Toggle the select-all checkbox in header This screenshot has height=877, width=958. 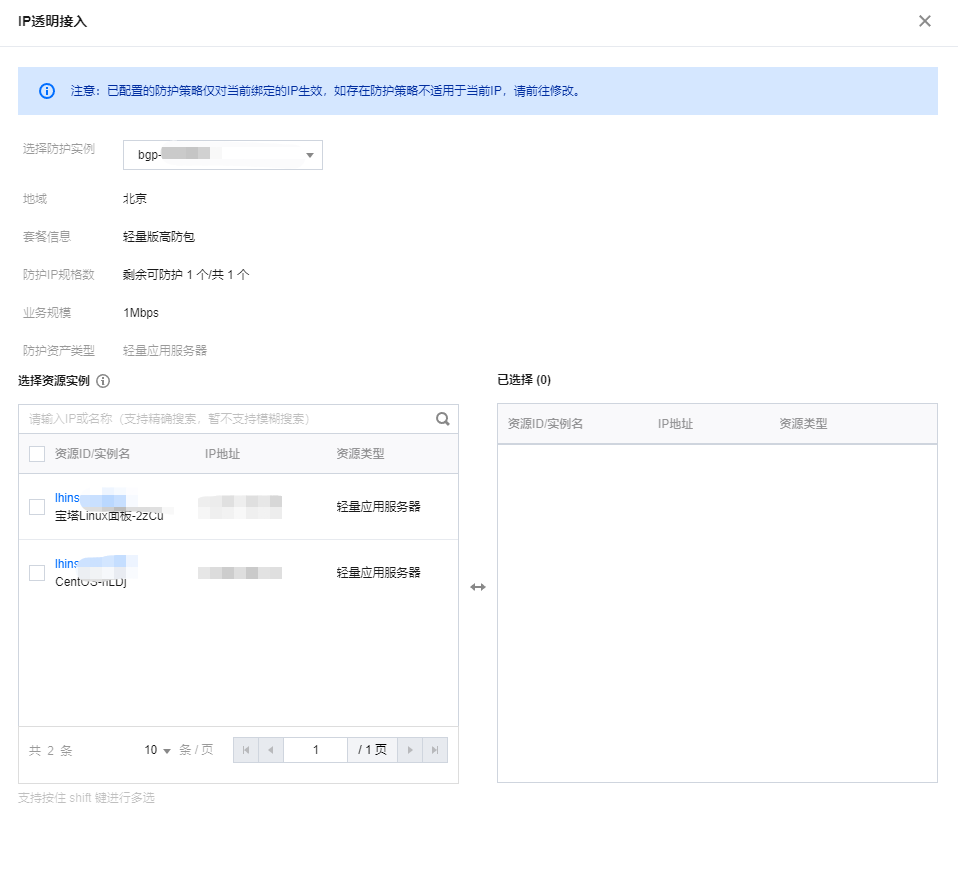tap(37, 454)
